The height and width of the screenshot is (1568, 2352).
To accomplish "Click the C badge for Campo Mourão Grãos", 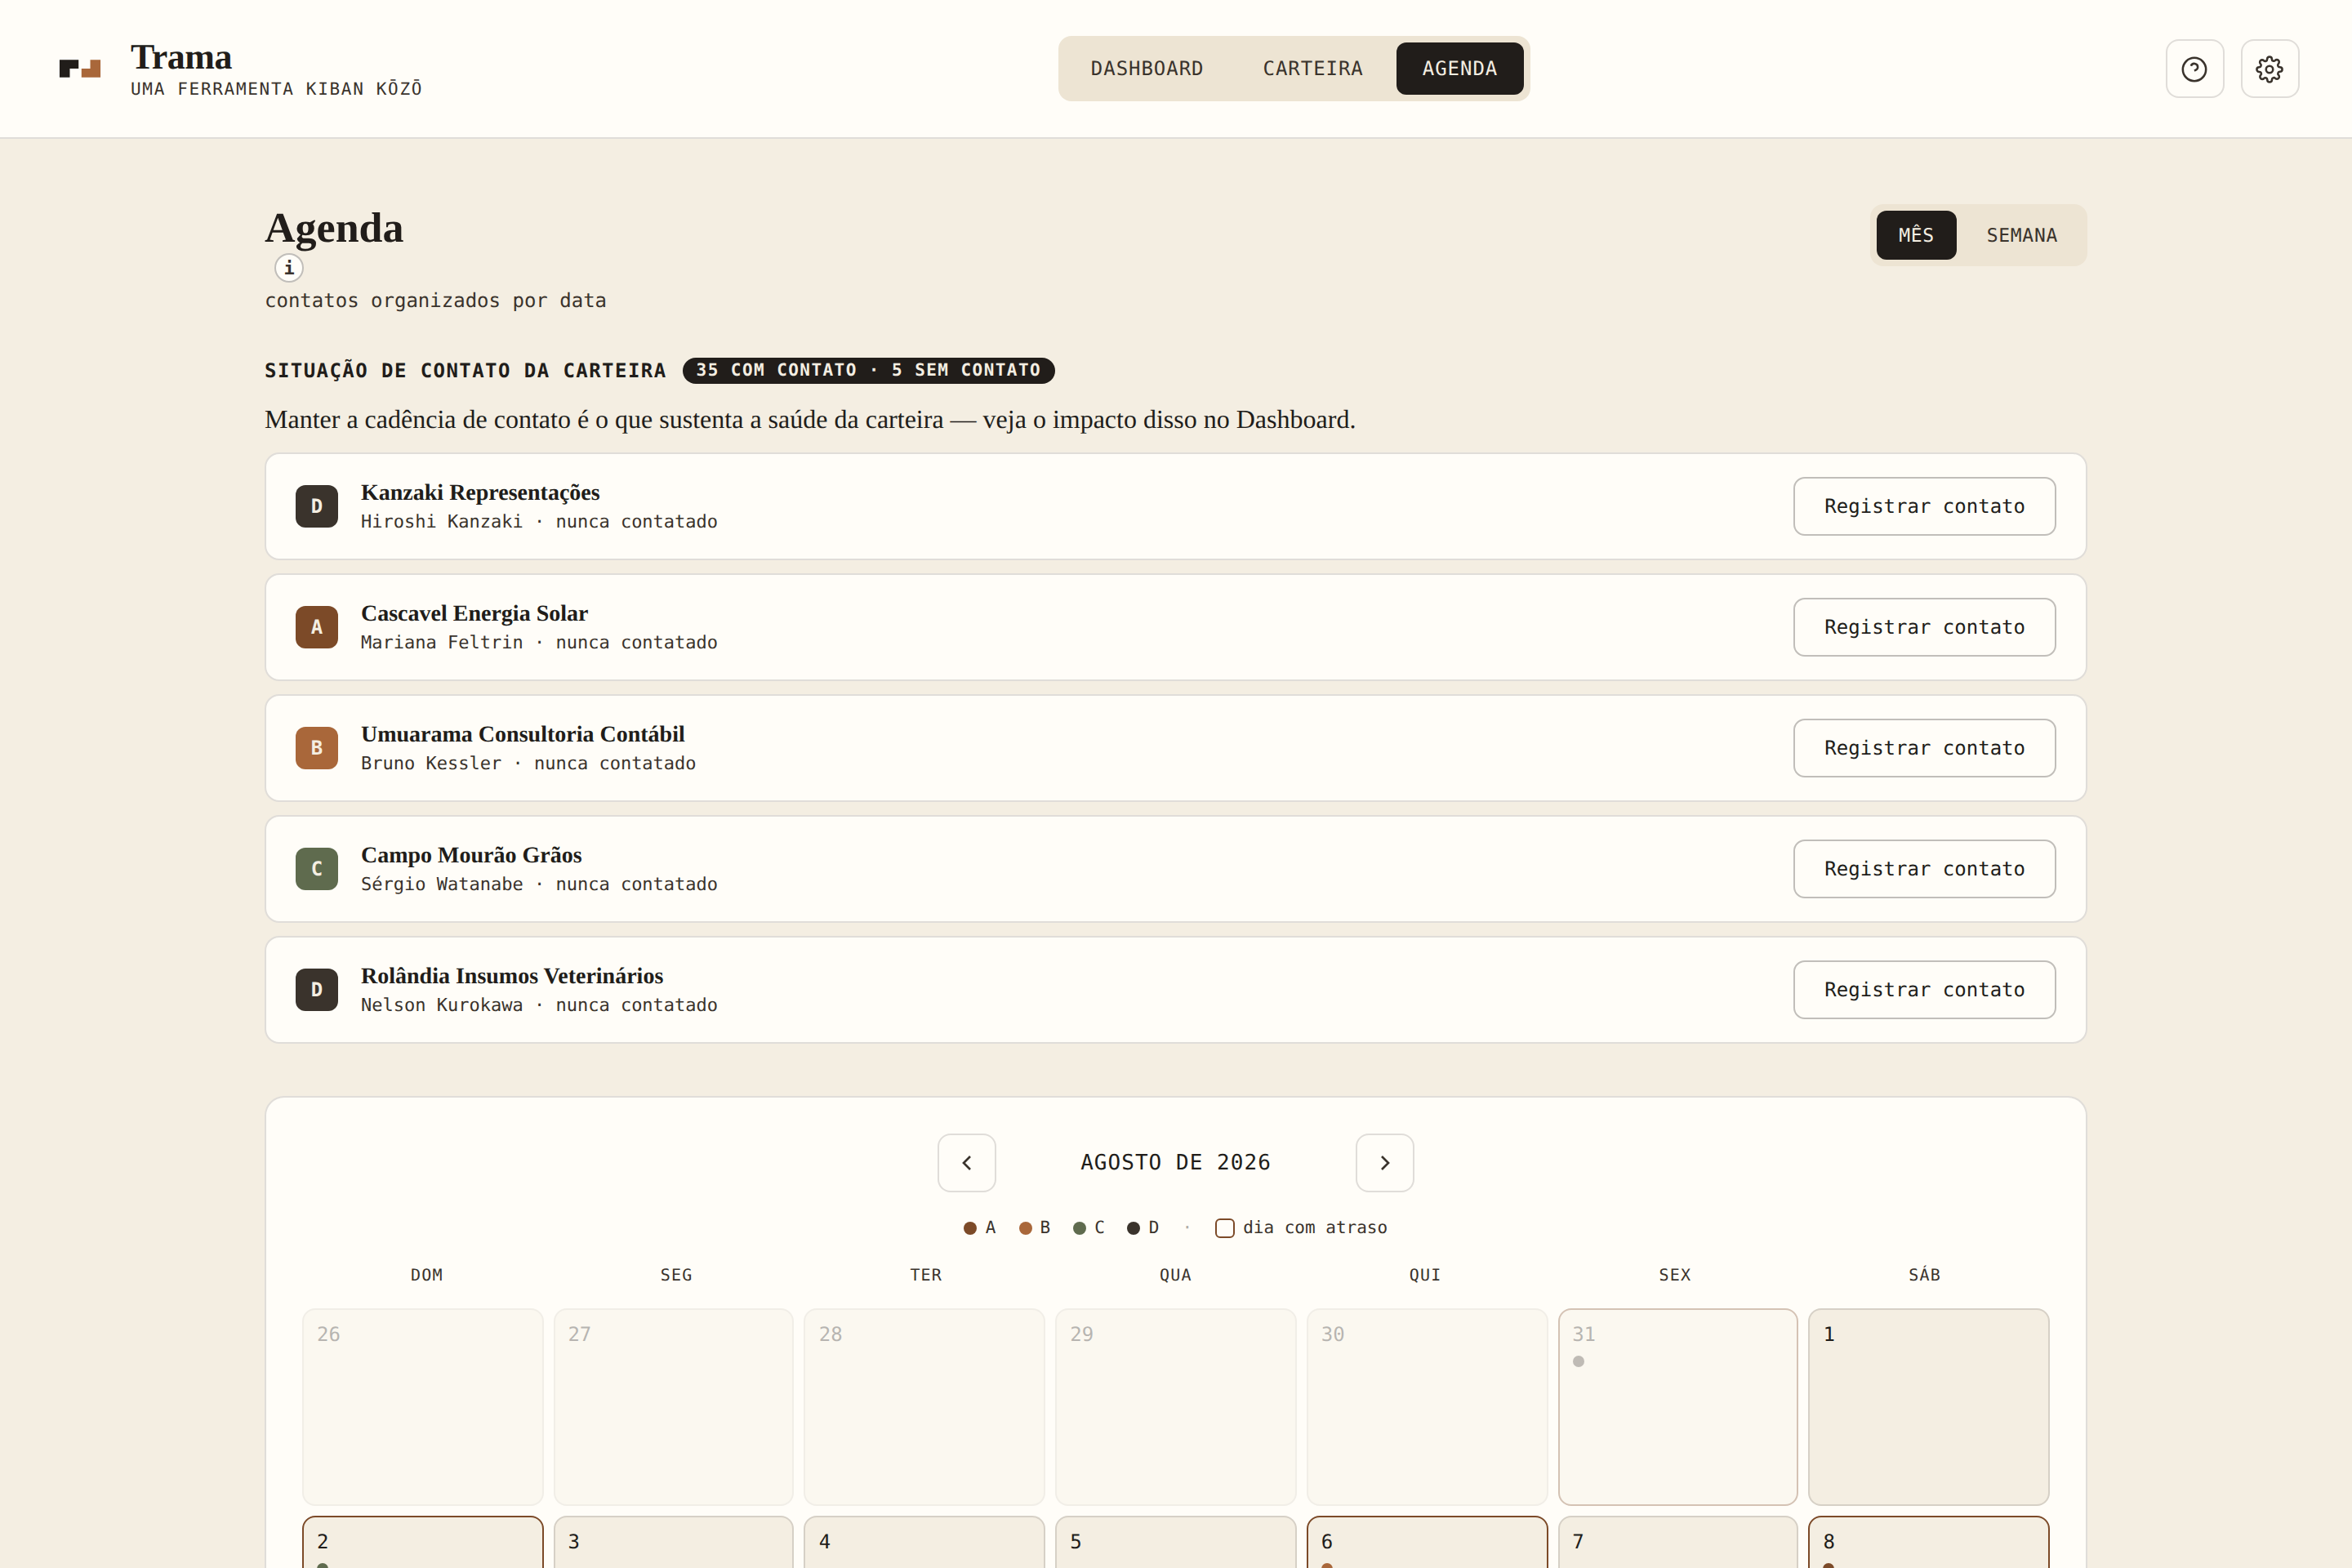I will click(317, 869).
